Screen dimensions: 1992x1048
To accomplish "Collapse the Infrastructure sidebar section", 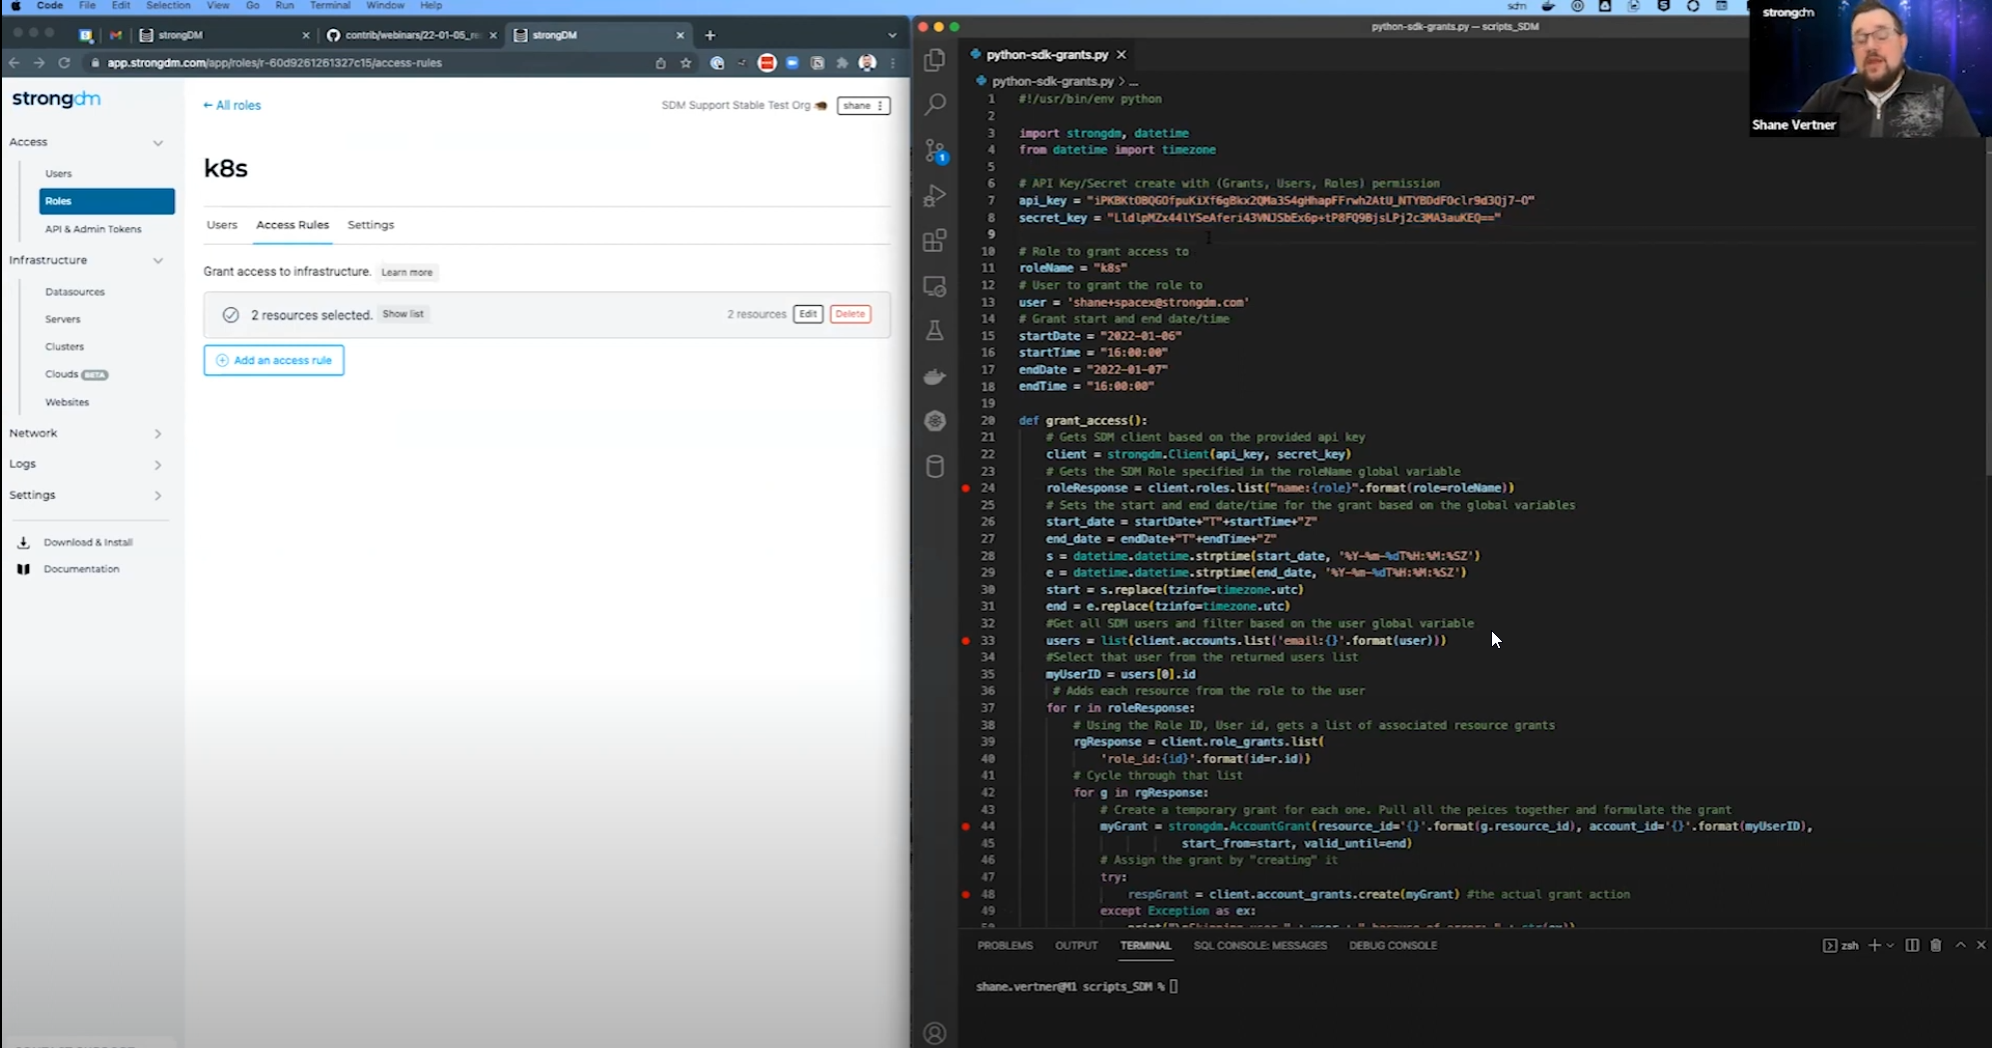I will coord(158,261).
